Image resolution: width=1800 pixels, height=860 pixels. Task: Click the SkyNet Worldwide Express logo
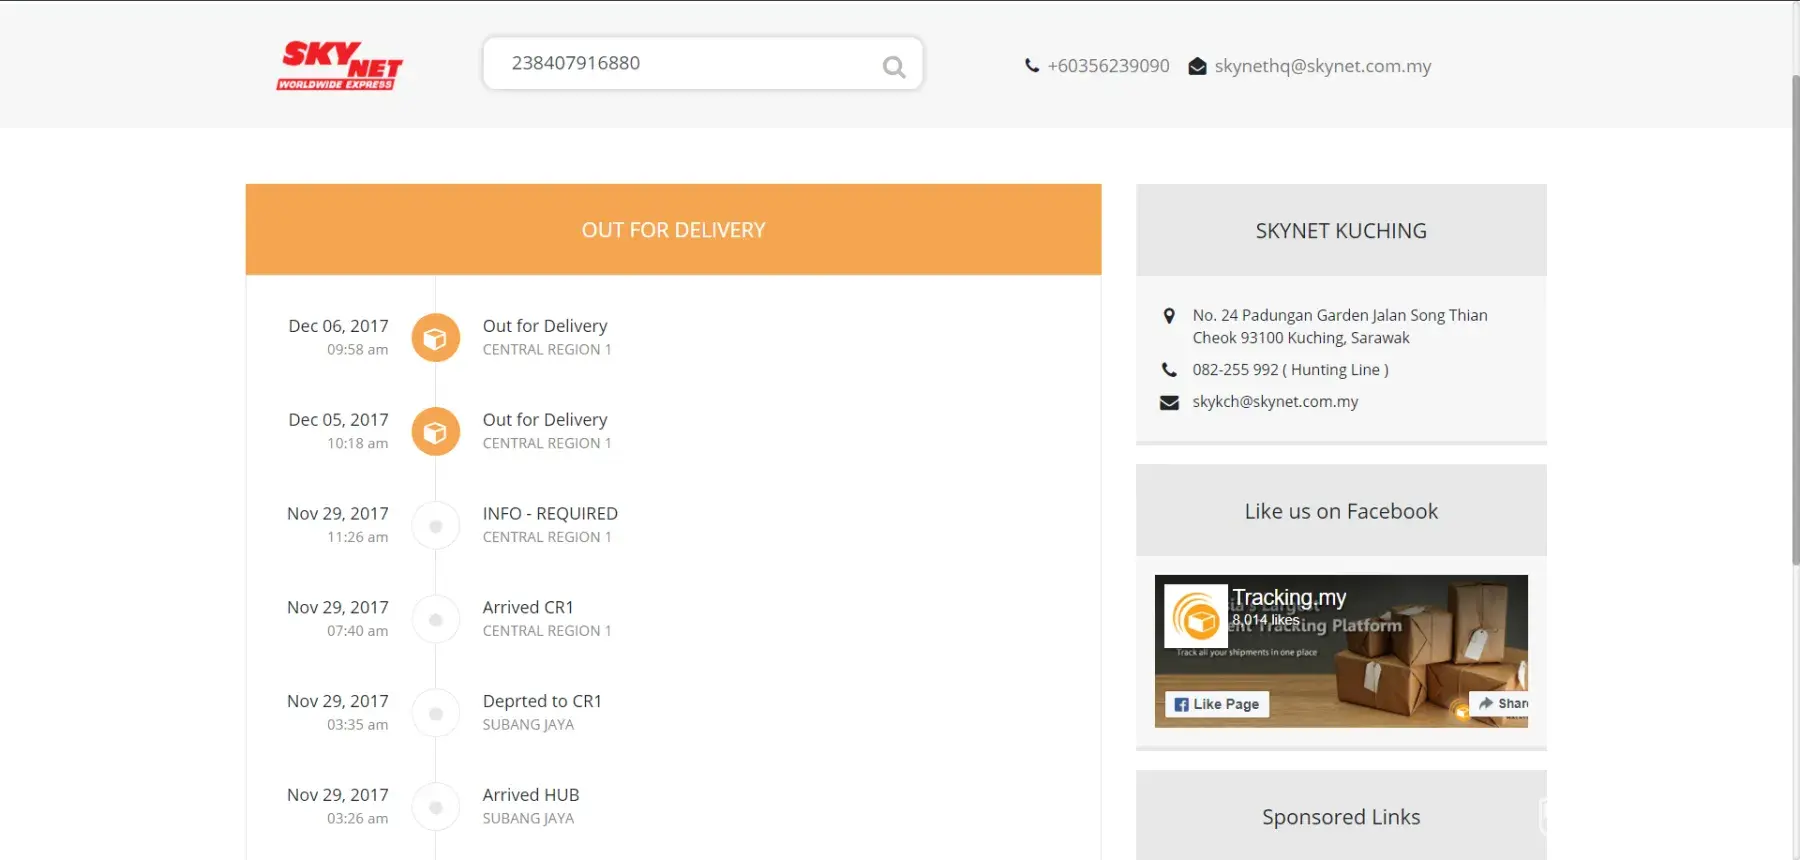coord(339,65)
